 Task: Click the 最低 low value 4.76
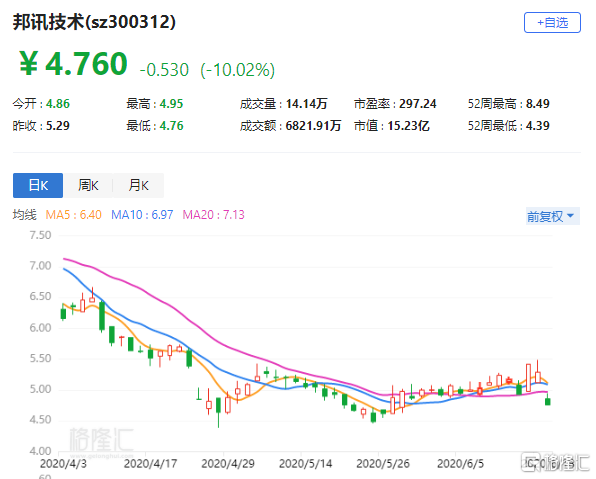[x=171, y=126]
